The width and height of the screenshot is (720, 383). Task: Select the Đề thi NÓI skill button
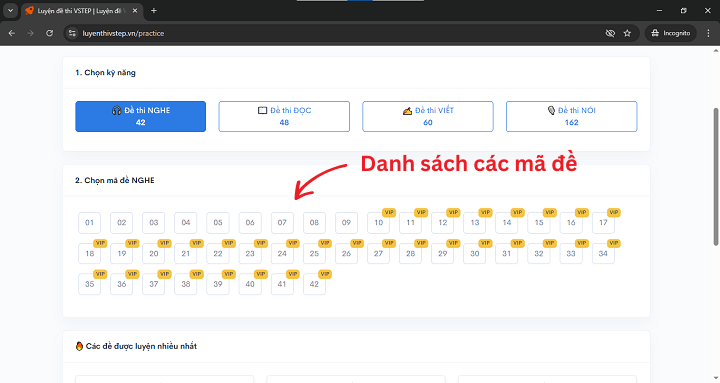coord(572,116)
